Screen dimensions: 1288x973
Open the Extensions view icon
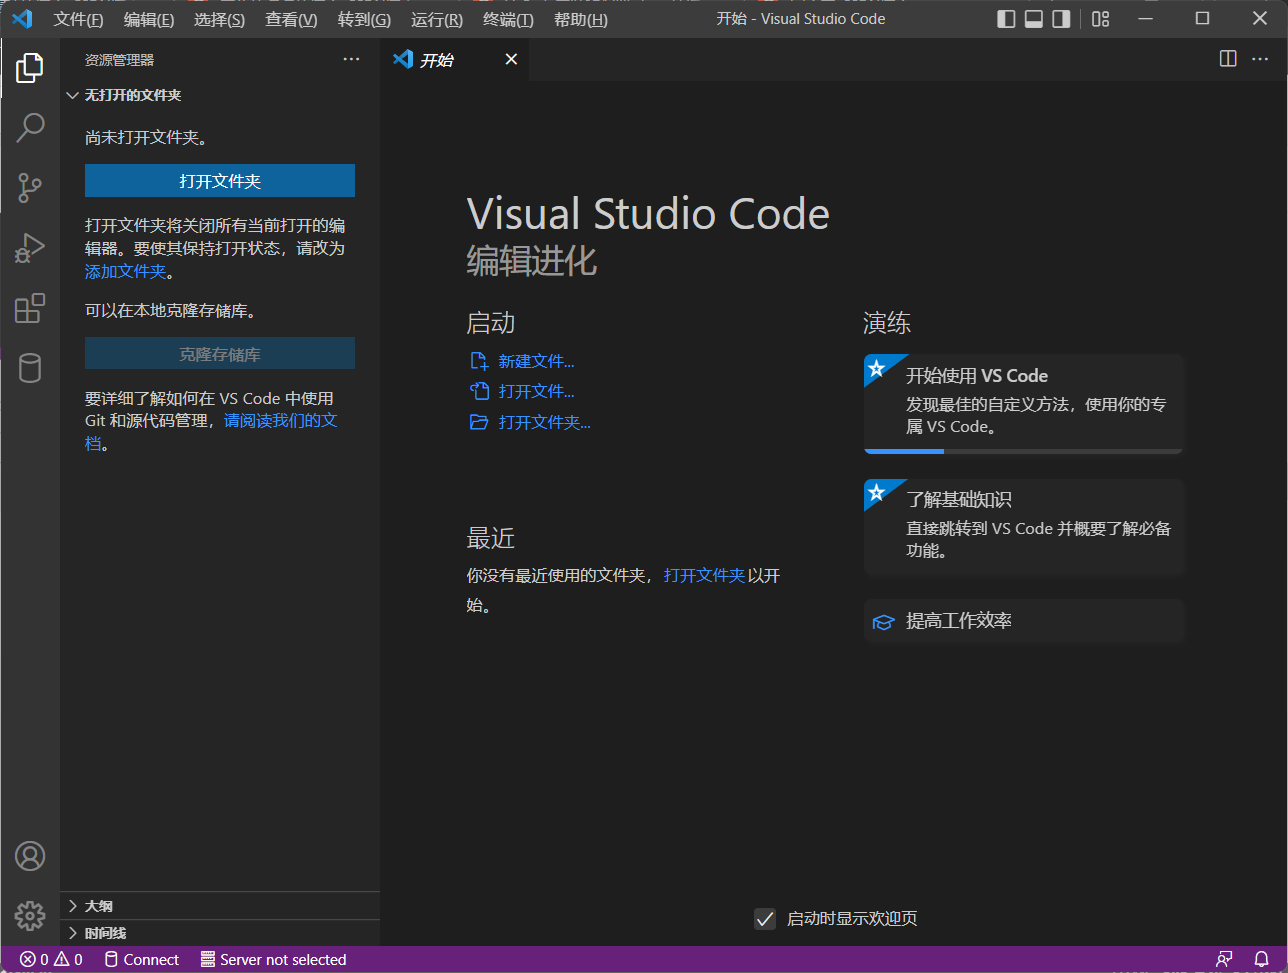[x=30, y=307]
